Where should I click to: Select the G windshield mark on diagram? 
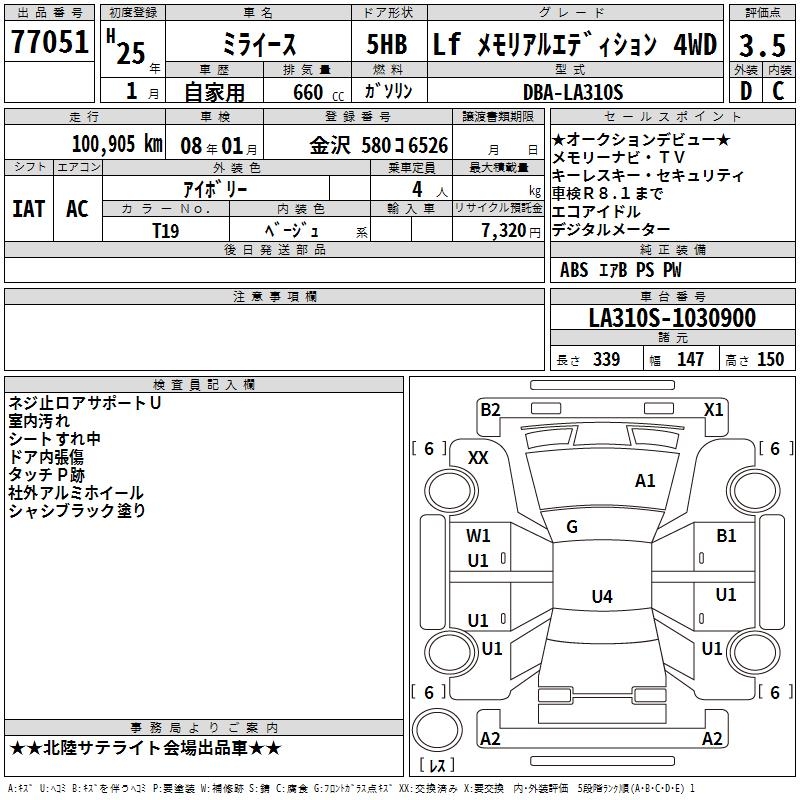(572, 526)
